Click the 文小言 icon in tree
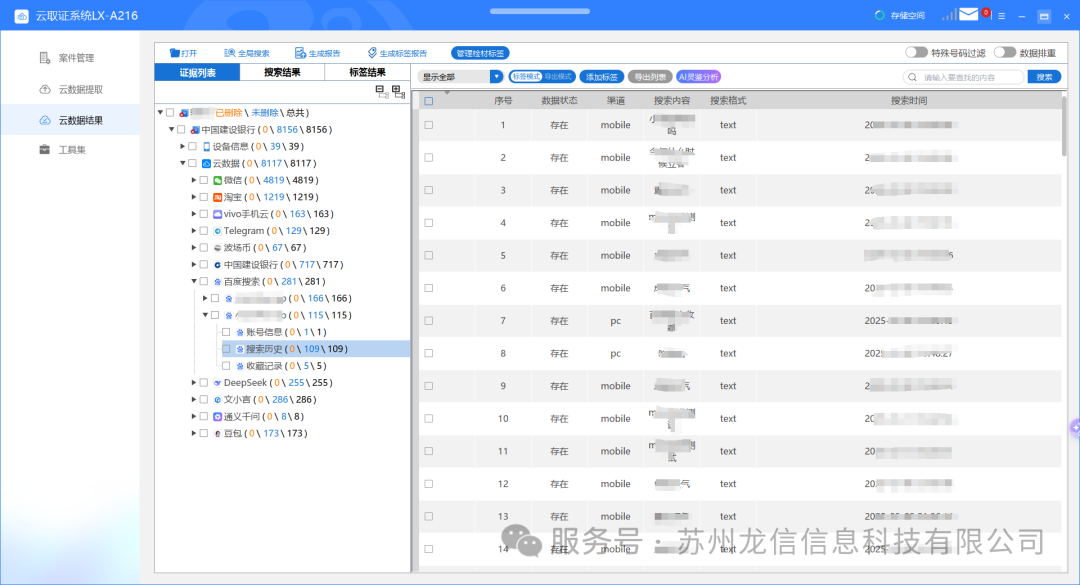Screen dimensions: 1080x585 point(217,400)
